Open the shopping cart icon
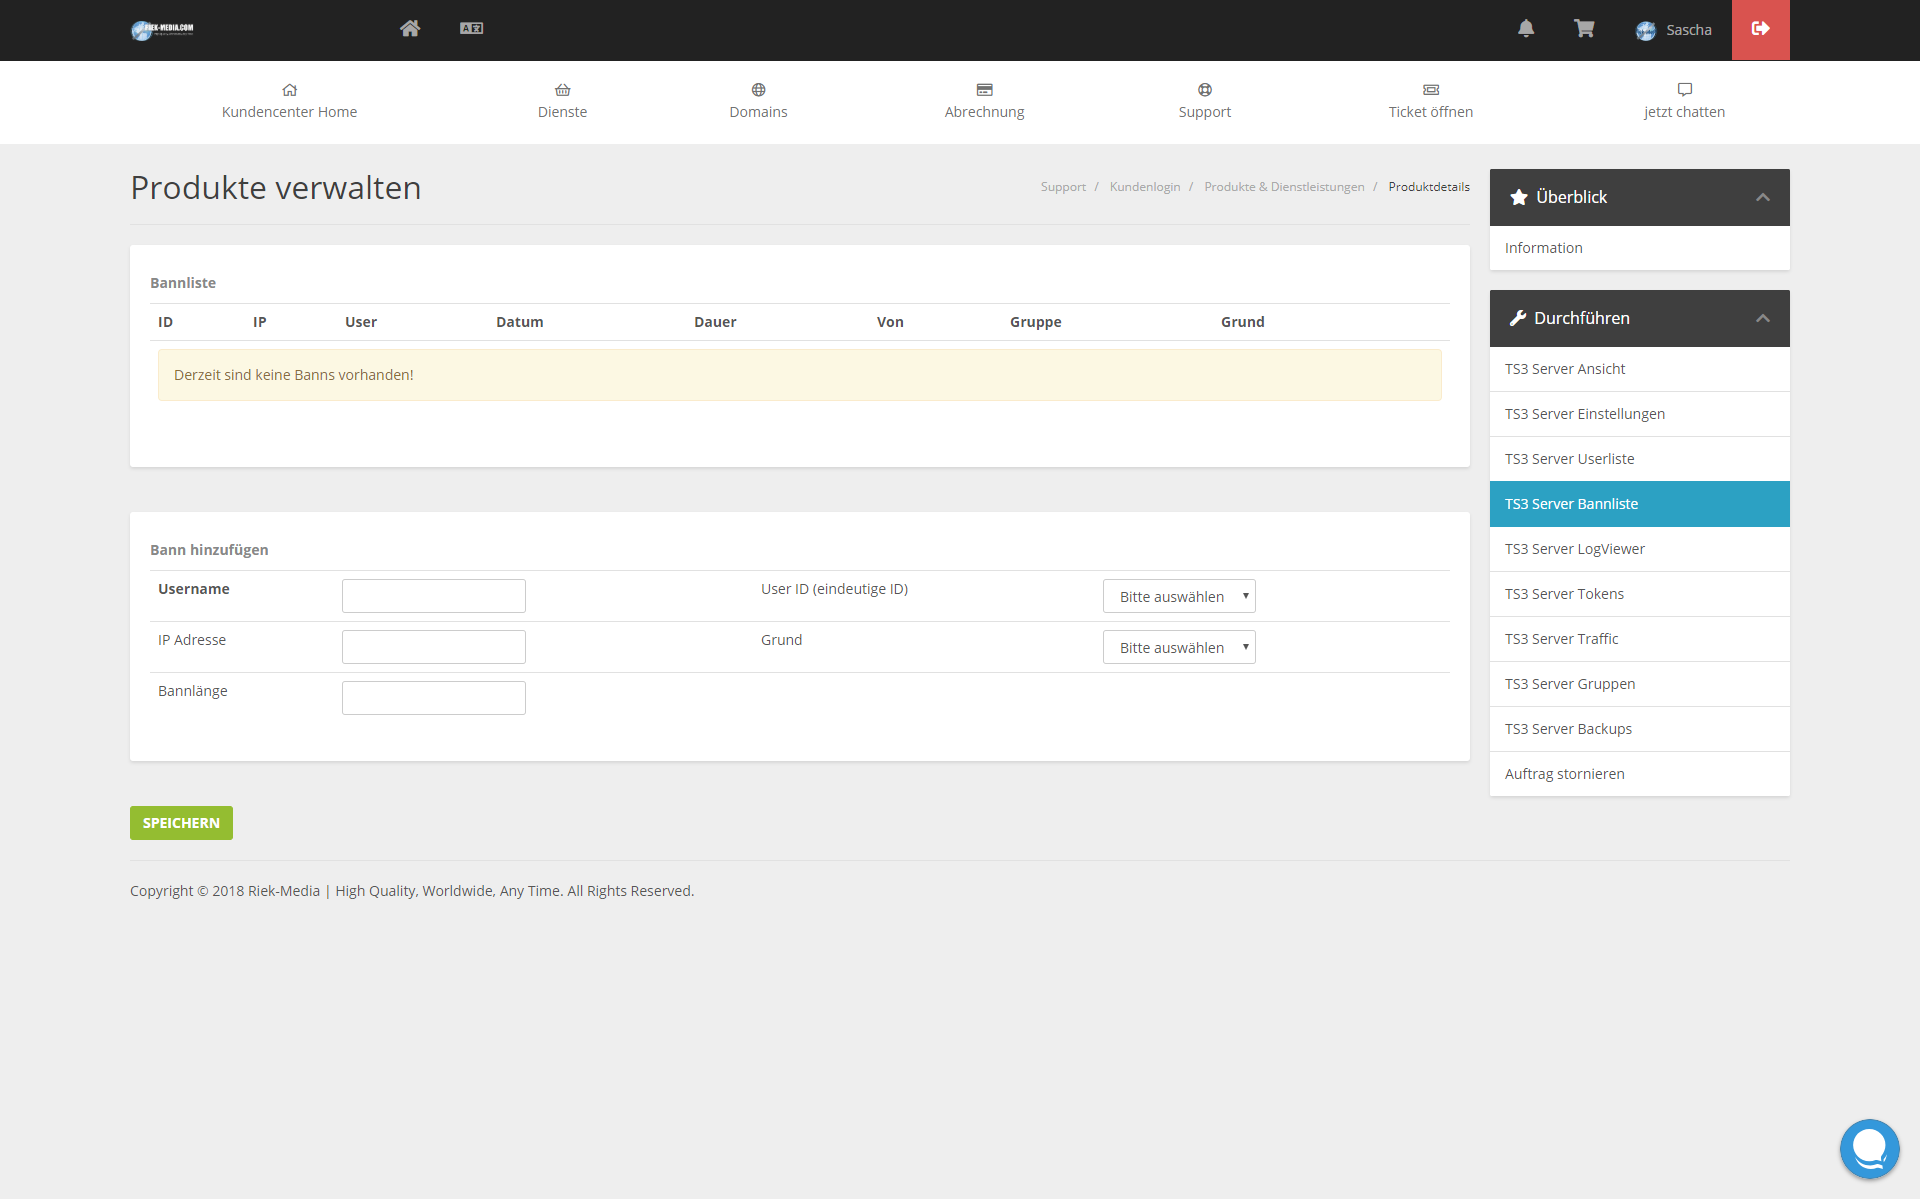Image resolution: width=1920 pixels, height=1199 pixels. coord(1584,28)
